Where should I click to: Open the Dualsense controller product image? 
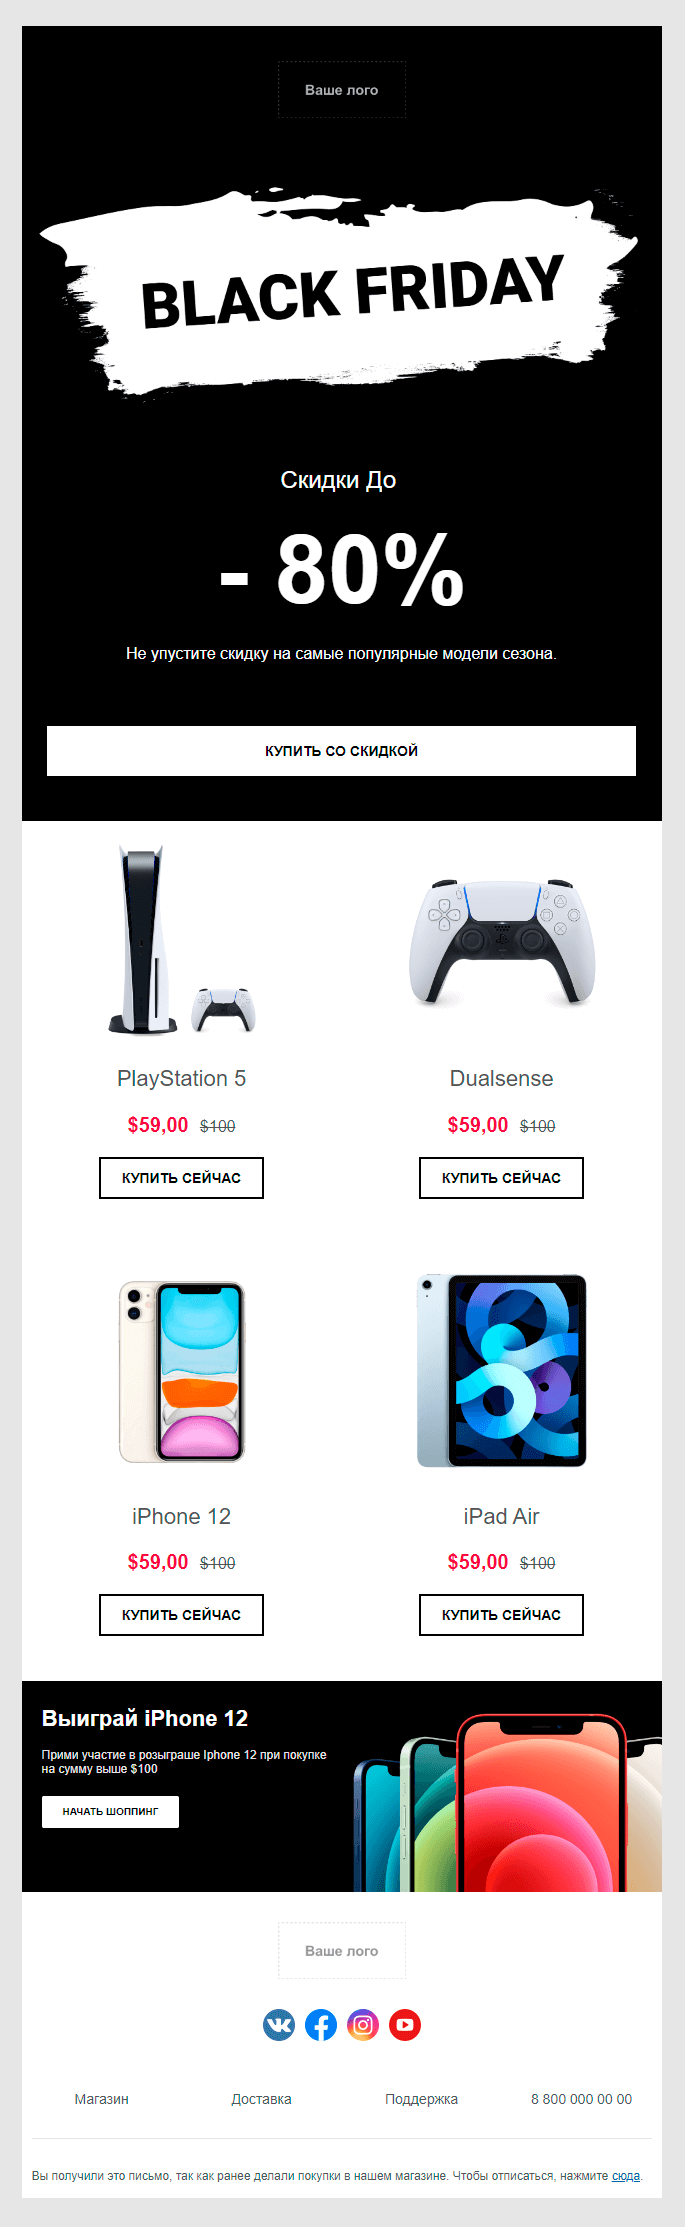click(501, 942)
